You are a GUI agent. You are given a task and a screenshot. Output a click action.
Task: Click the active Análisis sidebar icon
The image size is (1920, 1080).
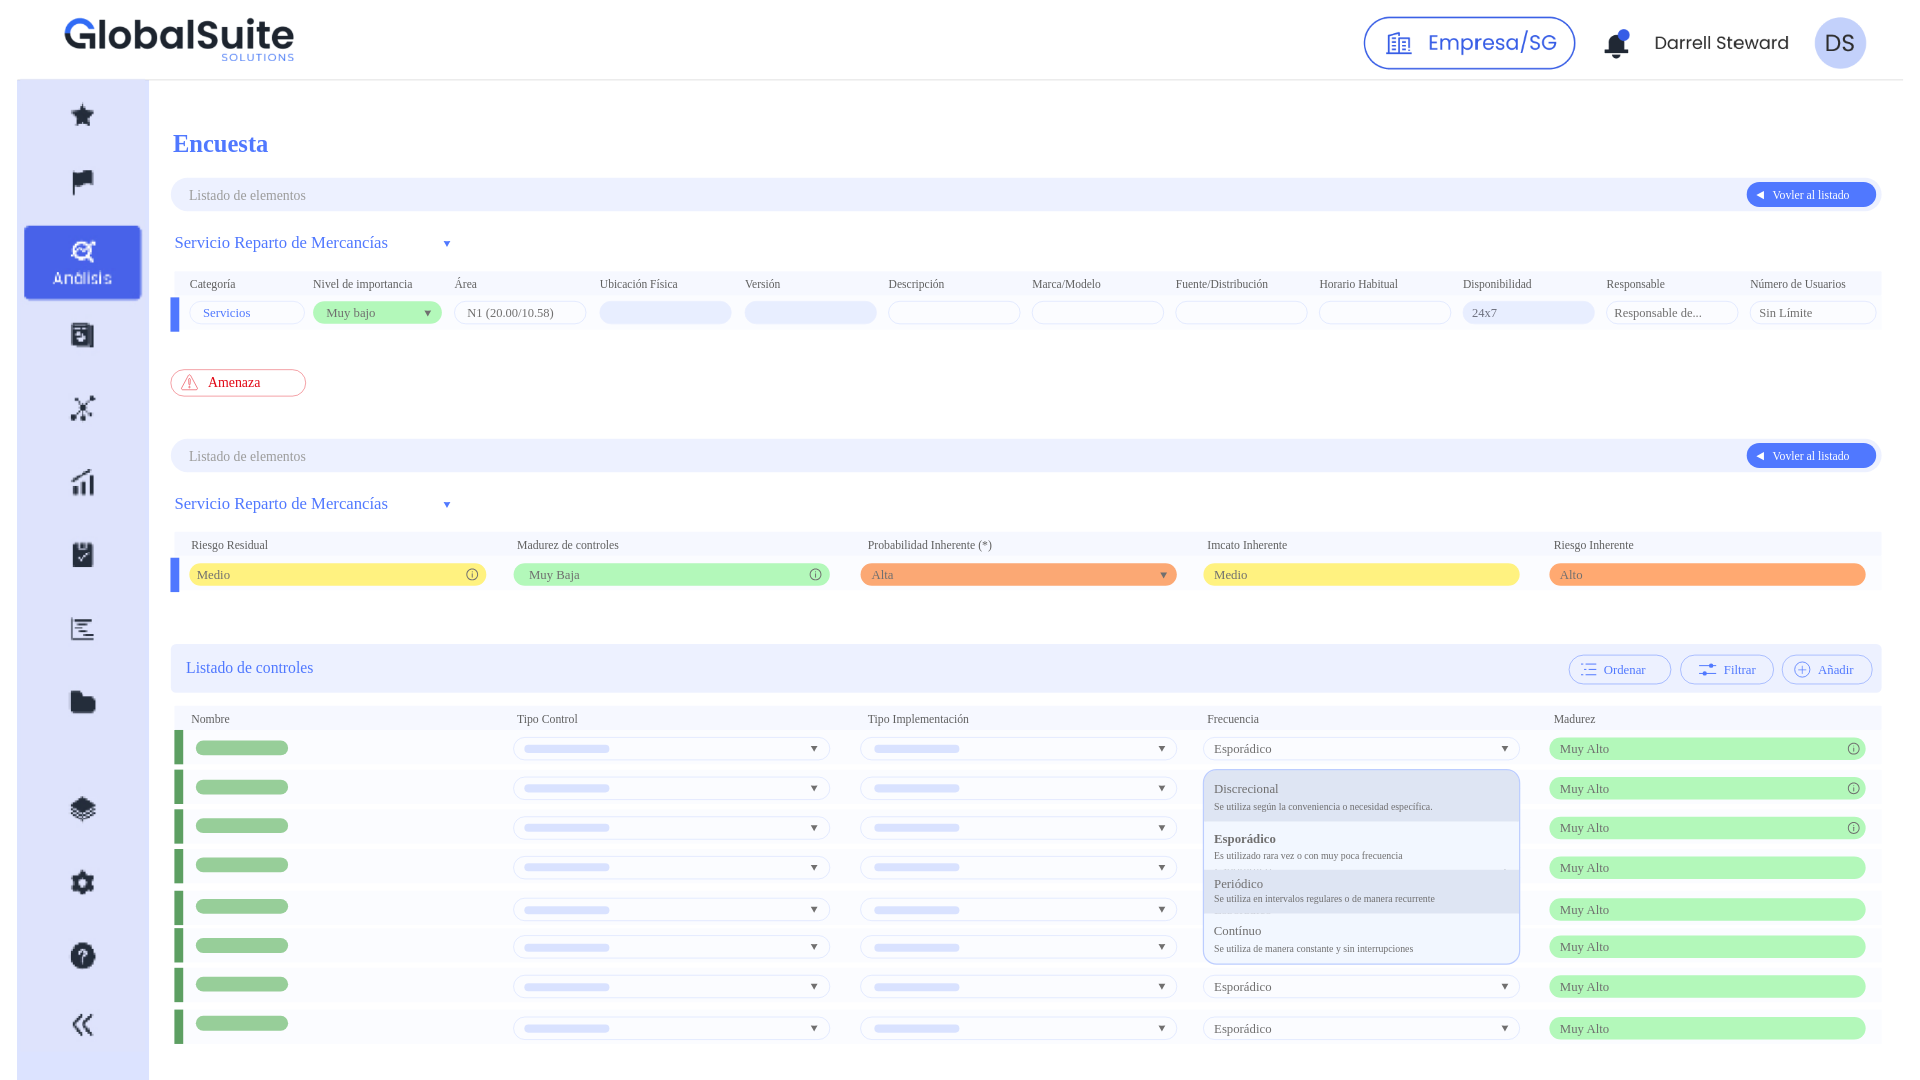82,262
